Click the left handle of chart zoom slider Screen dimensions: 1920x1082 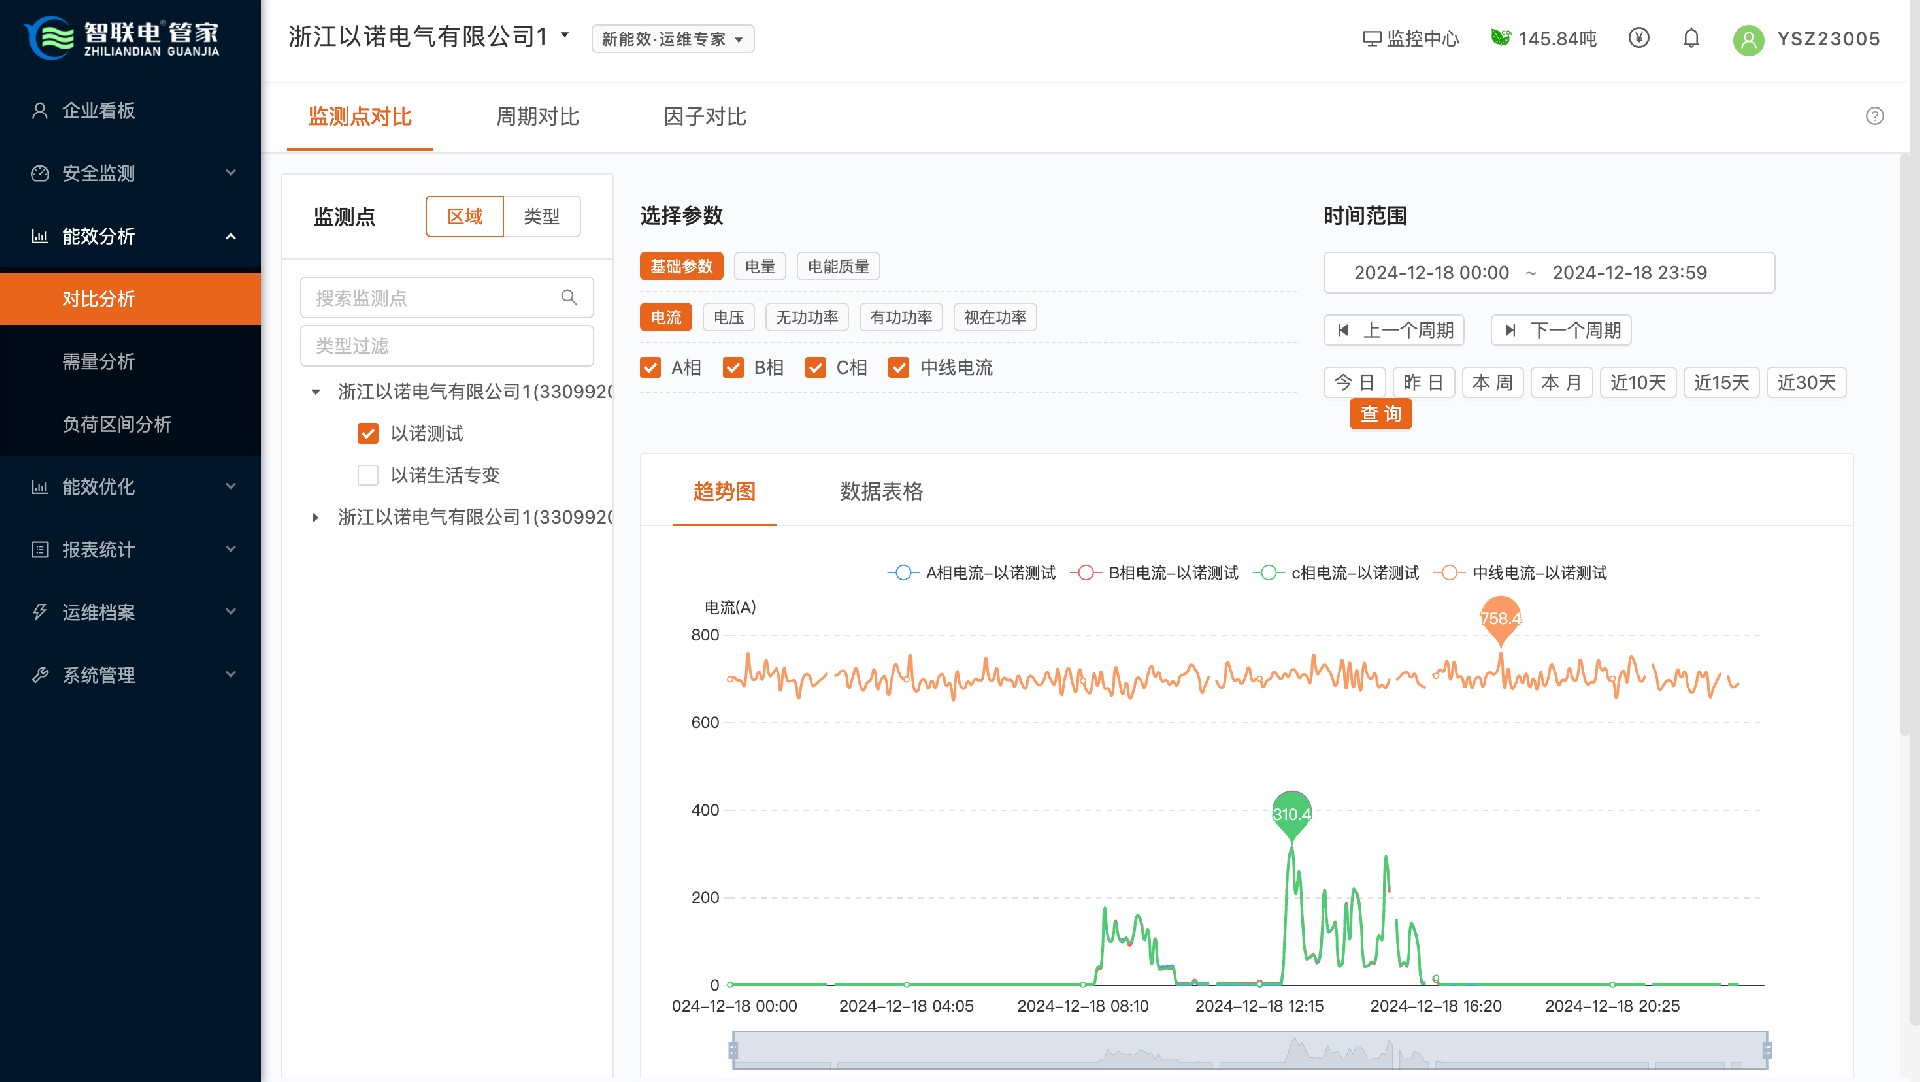(733, 1050)
